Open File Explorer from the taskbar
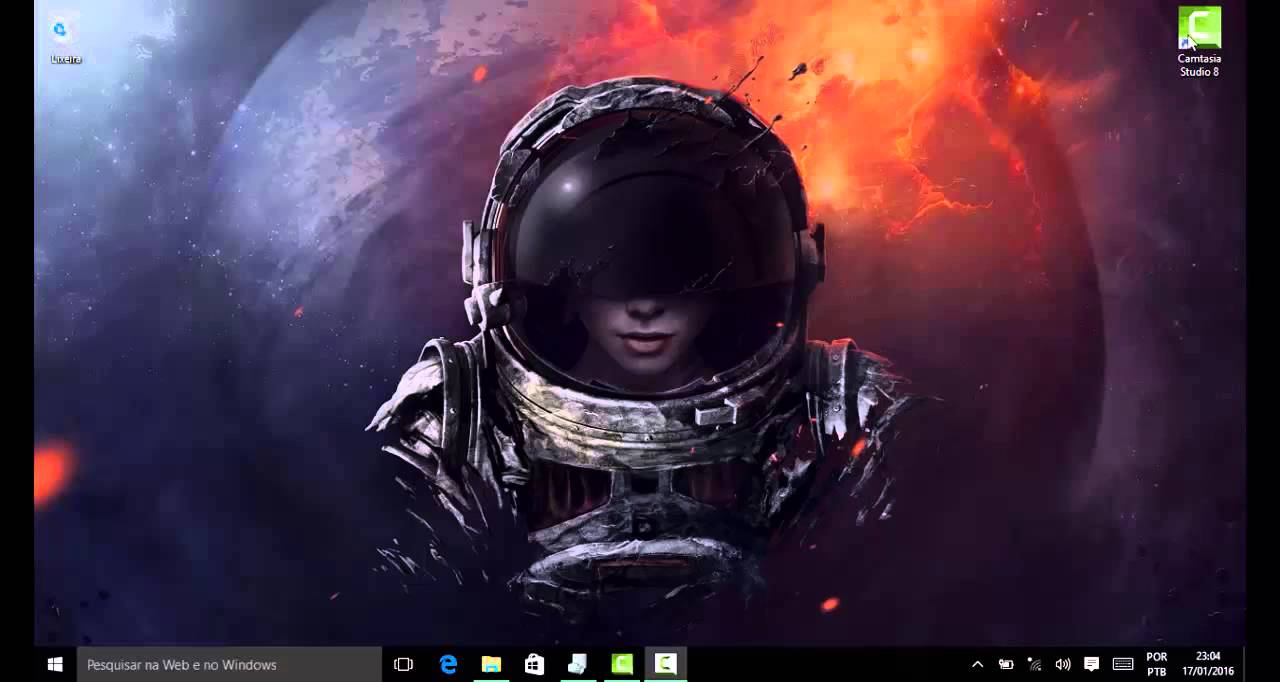This screenshot has width=1280, height=682. pyautogui.click(x=491, y=664)
